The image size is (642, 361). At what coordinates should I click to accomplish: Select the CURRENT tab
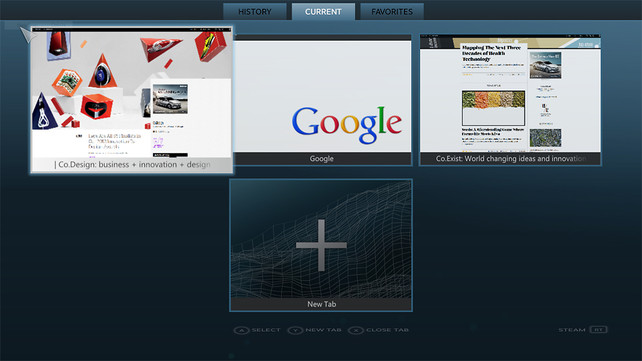point(323,11)
